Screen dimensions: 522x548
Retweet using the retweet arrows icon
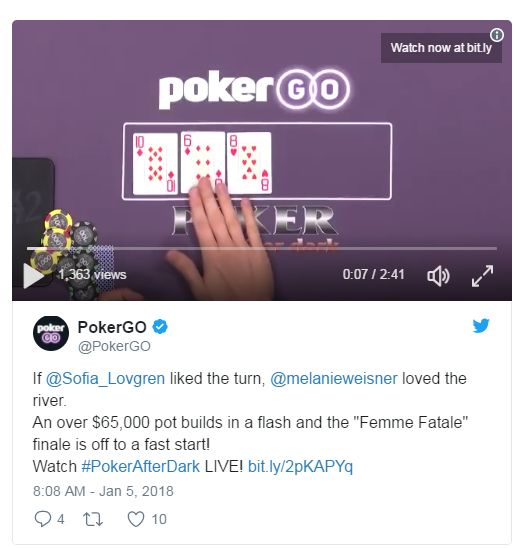tap(93, 519)
